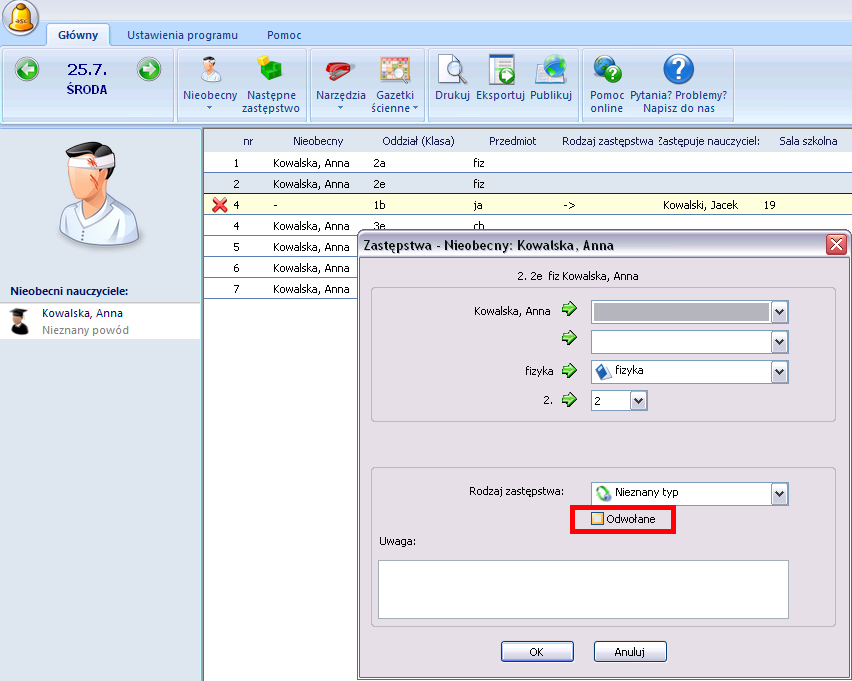Click green arrow beside the empty second combo box

569,338
